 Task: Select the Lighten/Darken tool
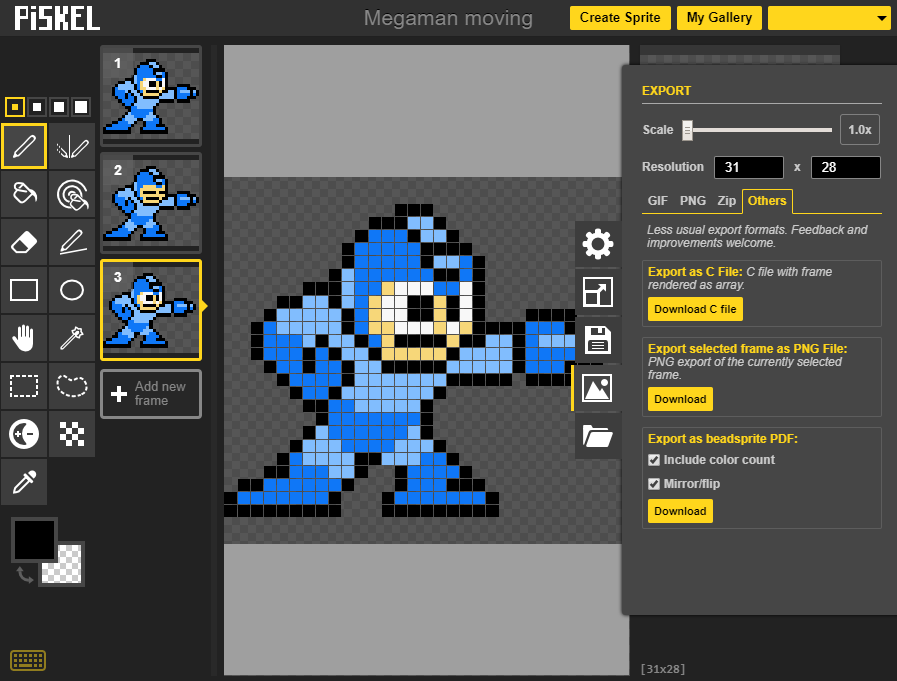coord(24,434)
